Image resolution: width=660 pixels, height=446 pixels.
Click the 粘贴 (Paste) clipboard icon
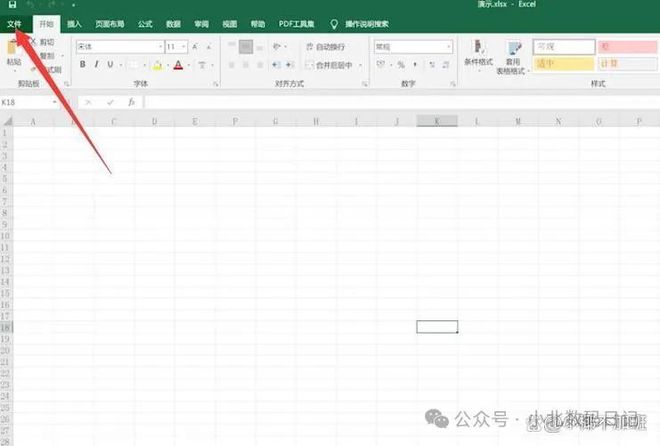[x=13, y=48]
